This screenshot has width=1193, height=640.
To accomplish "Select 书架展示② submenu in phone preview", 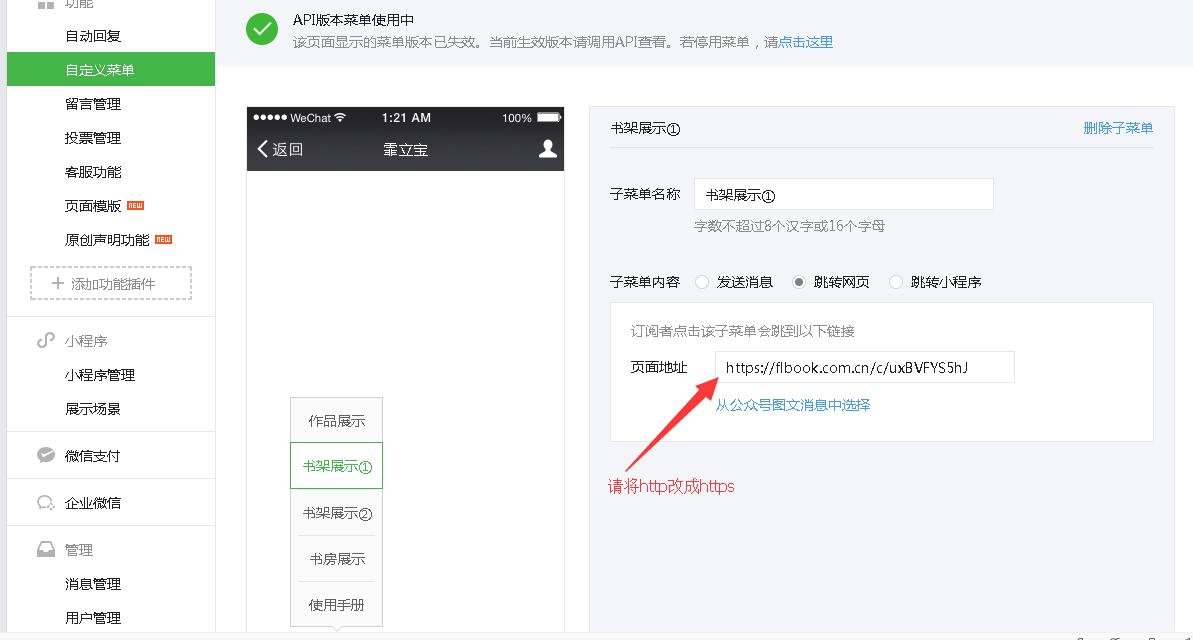I will pyautogui.click(x=336, y=513).
